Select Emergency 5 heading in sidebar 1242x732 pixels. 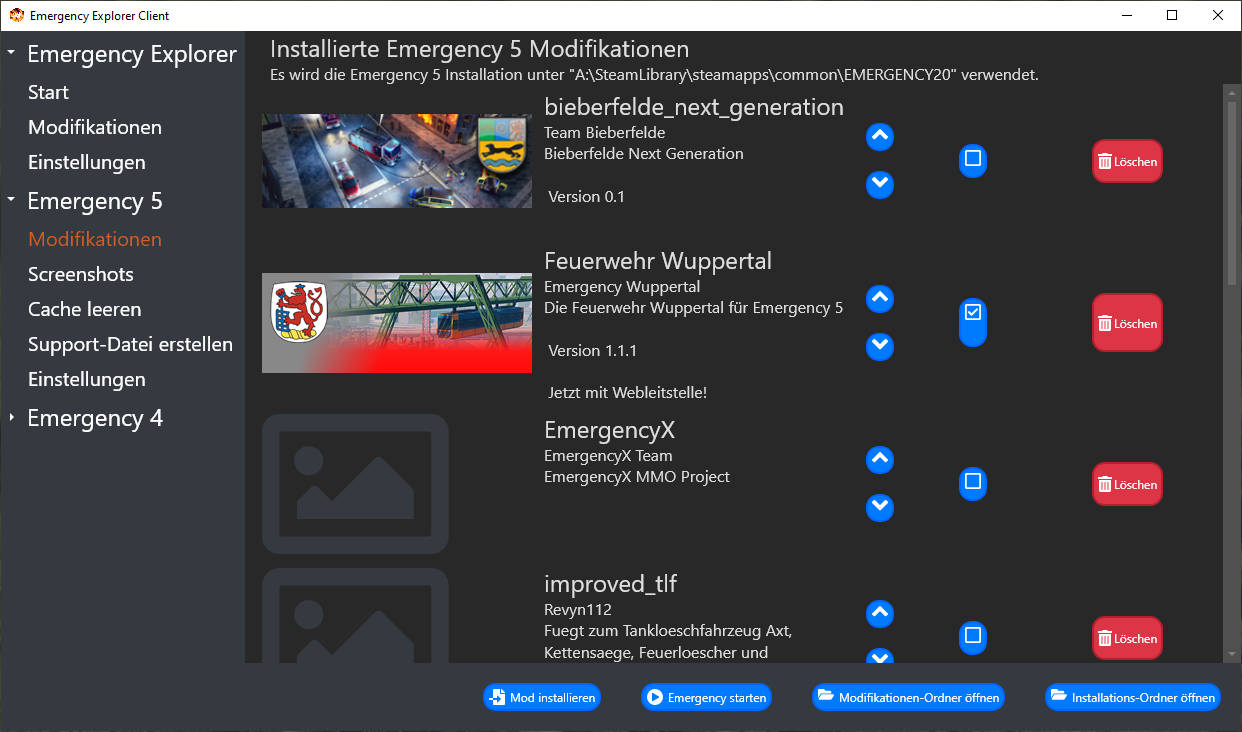tap(95, 201)
